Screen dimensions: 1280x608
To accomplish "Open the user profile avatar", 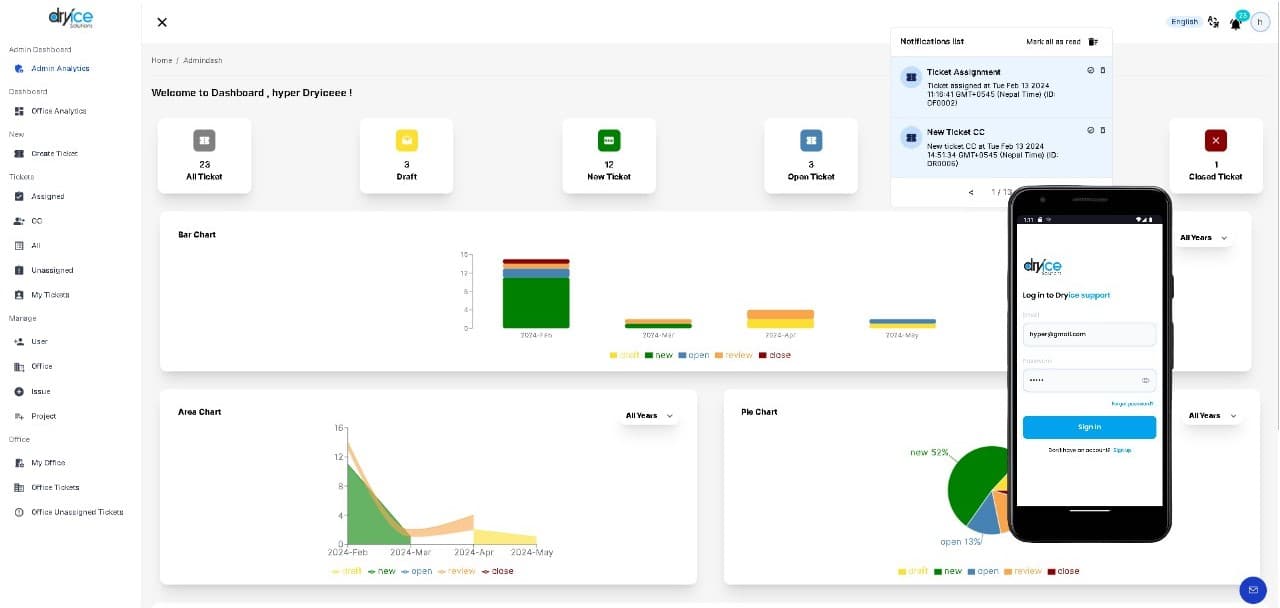I will (x=1260, y=23).
